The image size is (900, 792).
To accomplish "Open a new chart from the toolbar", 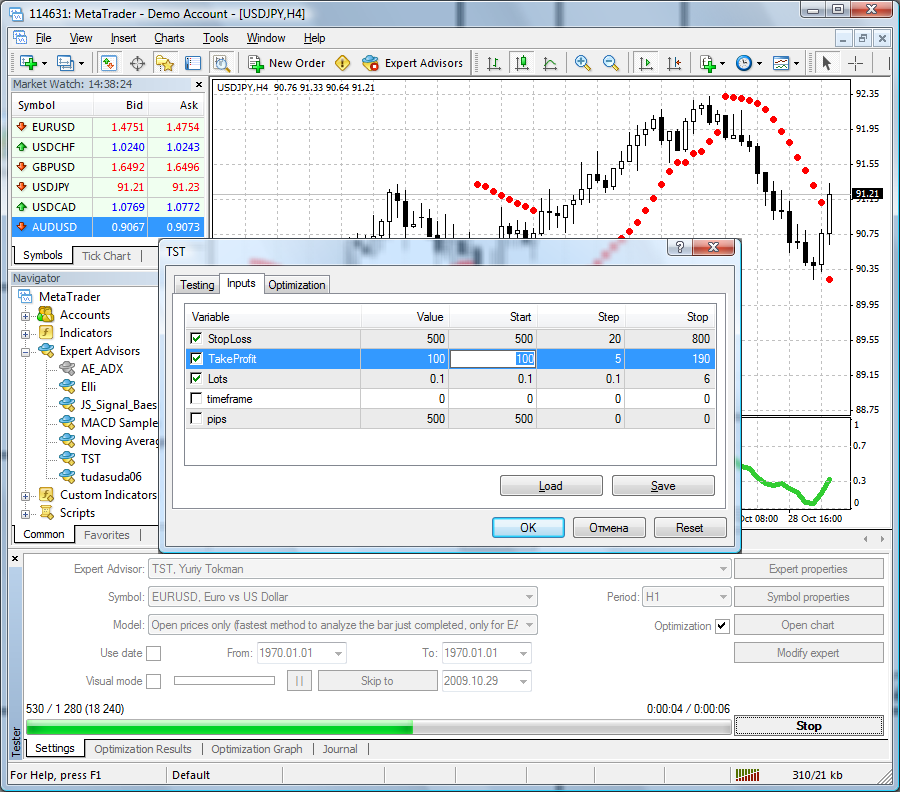I will (x=29, y=63).
